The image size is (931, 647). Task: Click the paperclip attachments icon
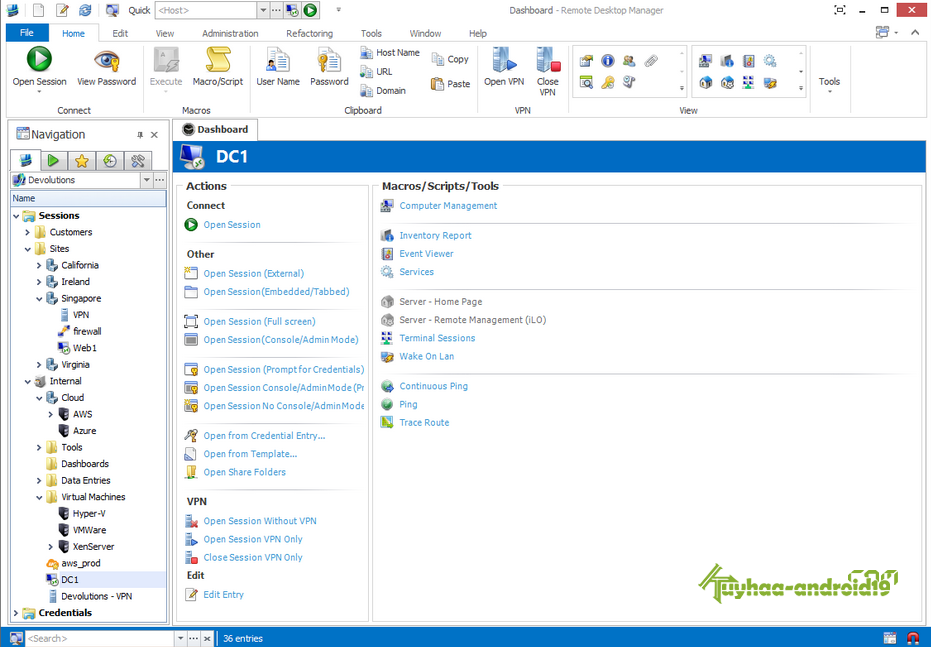[x=651, y=61]
